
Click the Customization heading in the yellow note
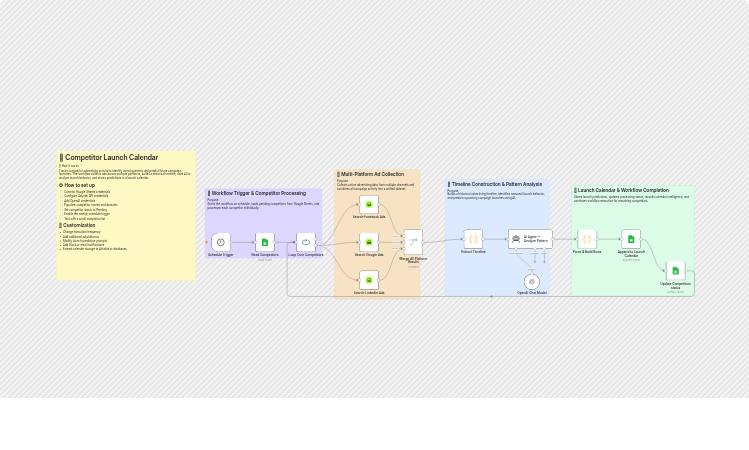coord(79,225)
